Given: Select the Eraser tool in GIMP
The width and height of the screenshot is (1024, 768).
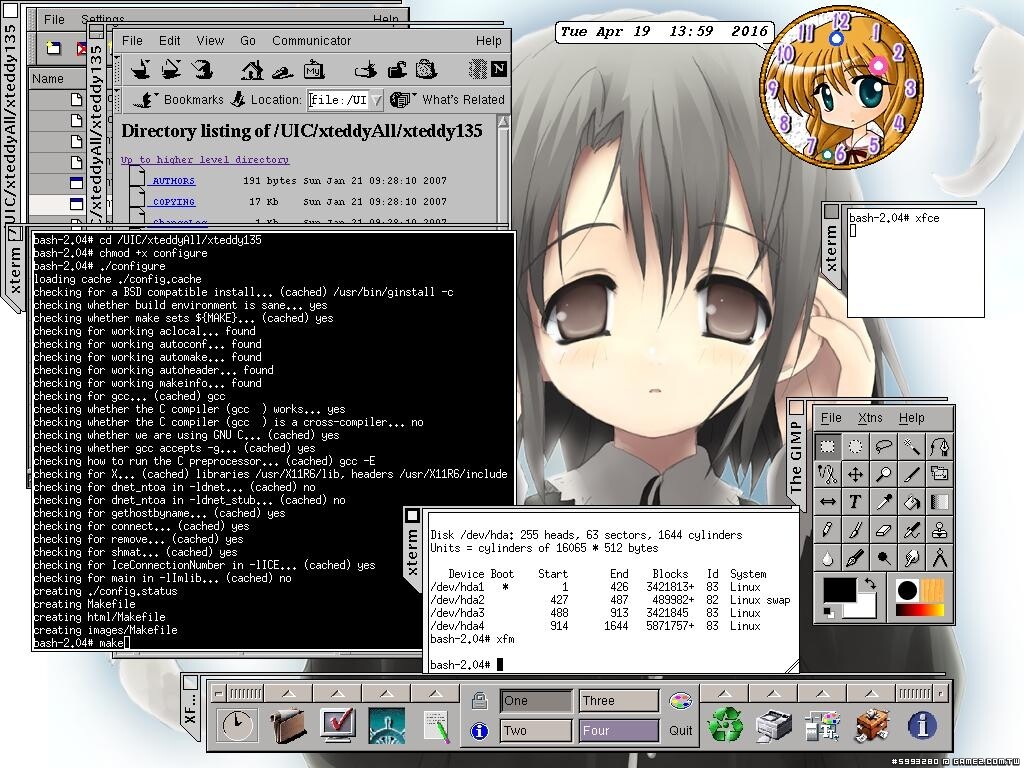Looking at the screenshot, I should pos(883,530).
